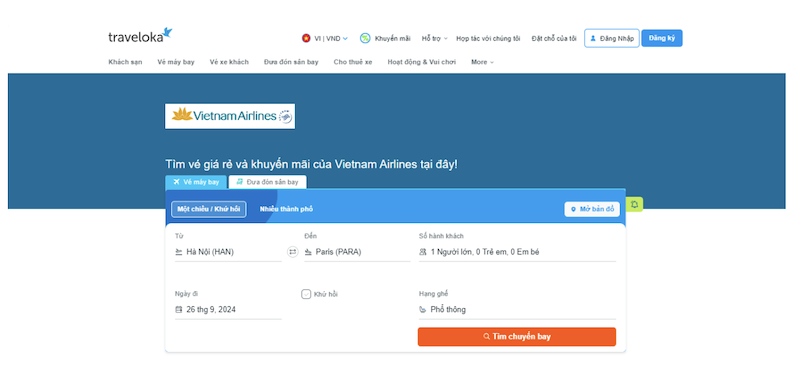Click the calendar icon beside departure date
This screenshot has height=377, width=800.
pos(179,309)
